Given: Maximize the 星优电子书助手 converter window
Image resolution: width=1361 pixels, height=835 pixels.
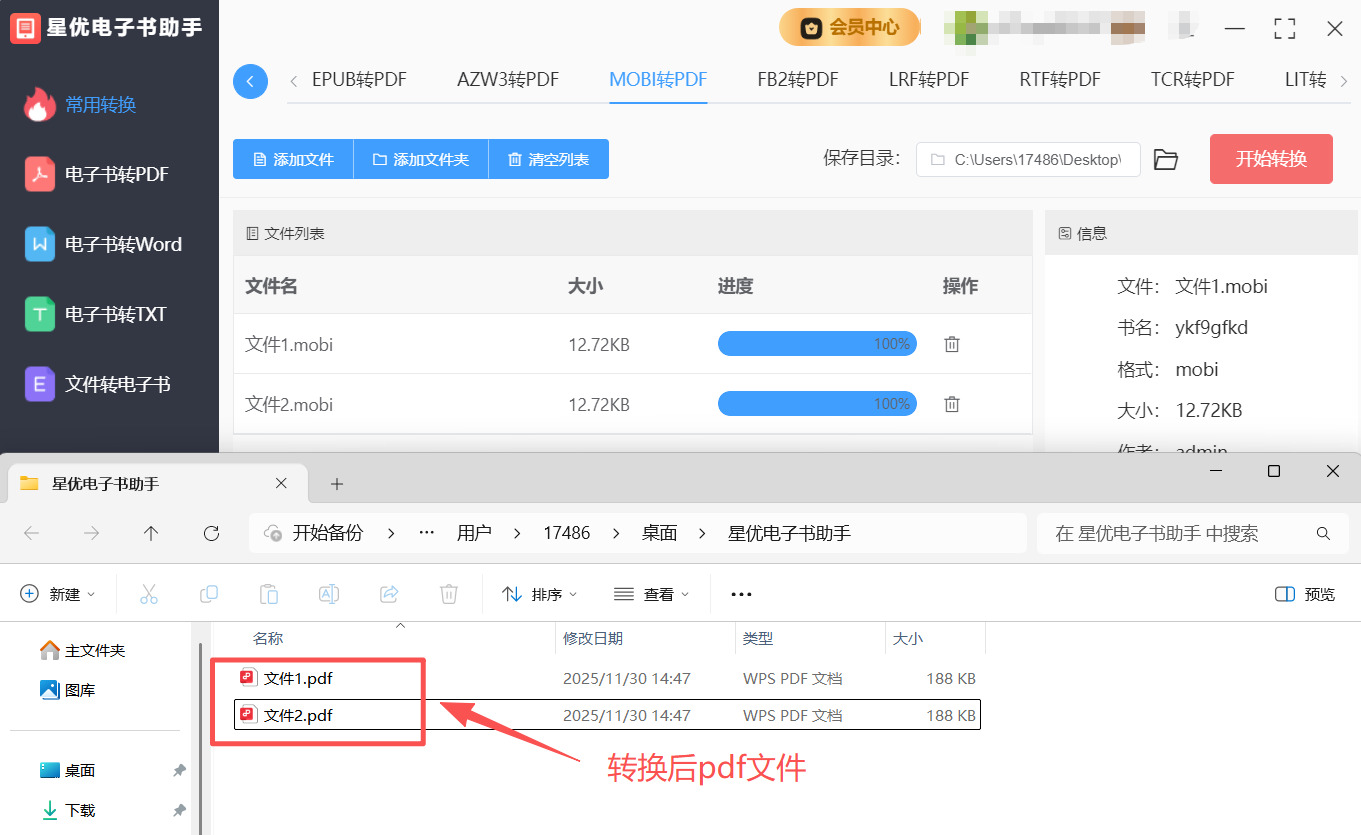Looking at the screenshot, I should [1285, 28].
